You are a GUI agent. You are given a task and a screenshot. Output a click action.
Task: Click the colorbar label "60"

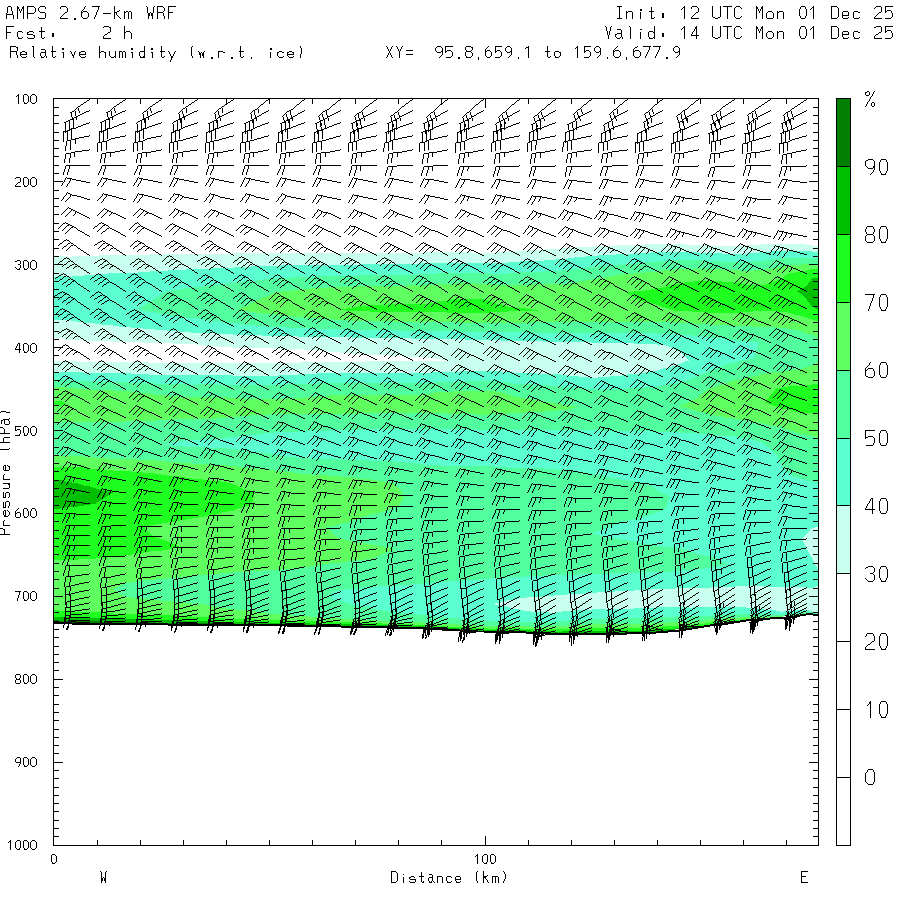876,370
